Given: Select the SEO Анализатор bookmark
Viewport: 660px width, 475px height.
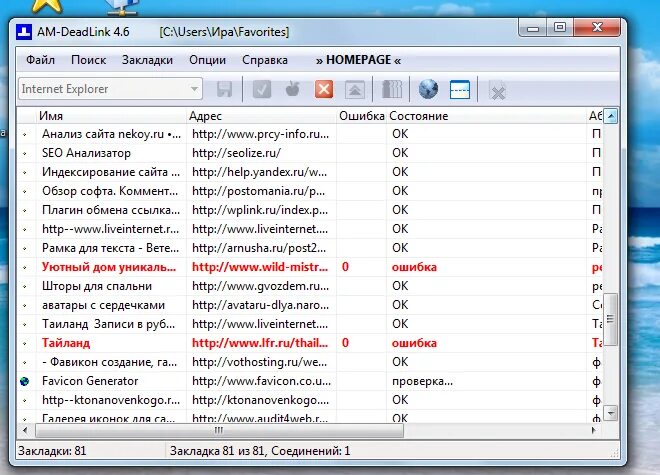Looking at the screenshot, I should pos(86,153).
